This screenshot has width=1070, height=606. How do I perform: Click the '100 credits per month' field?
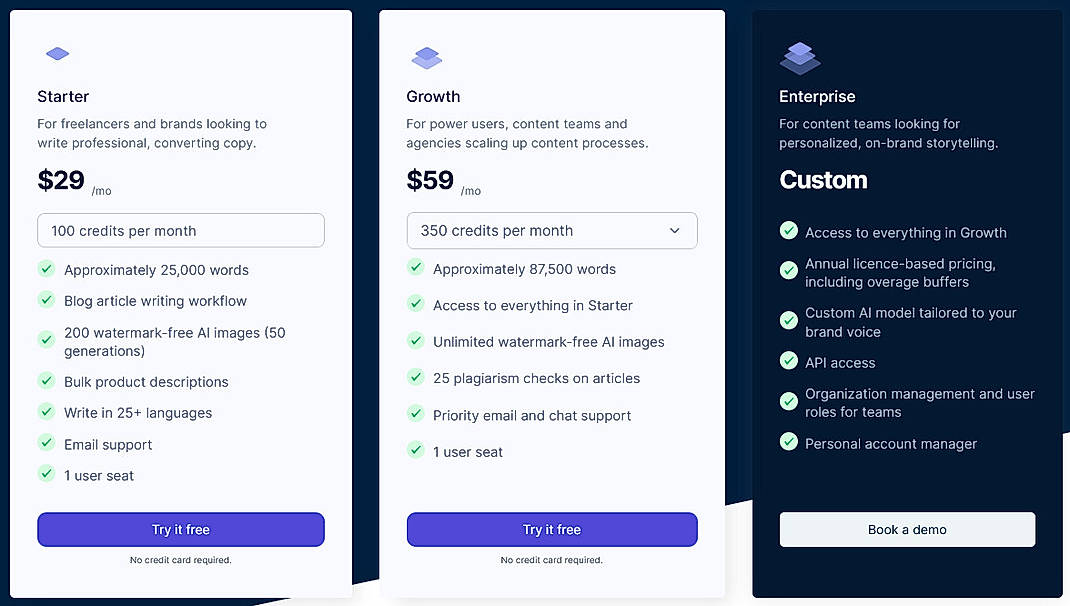click(x=180, y=230)
